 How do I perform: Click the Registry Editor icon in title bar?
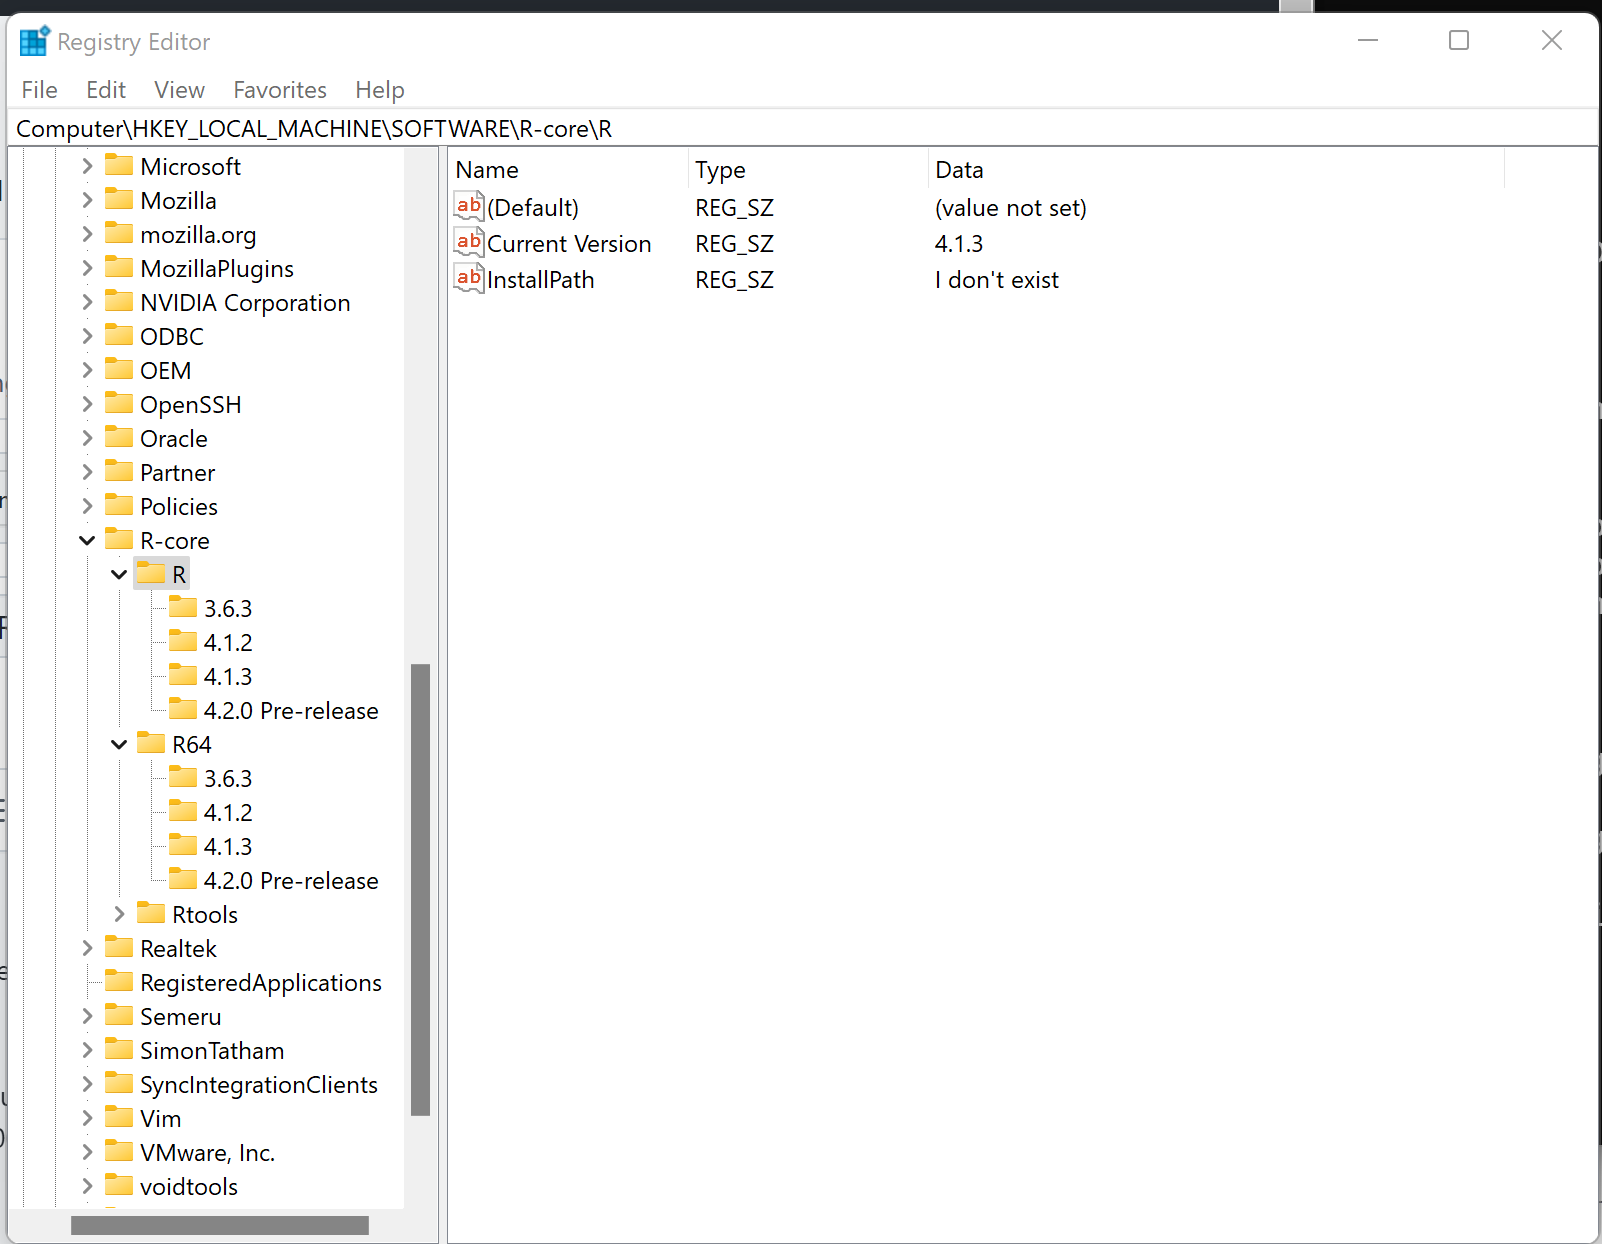coord(33,40)
